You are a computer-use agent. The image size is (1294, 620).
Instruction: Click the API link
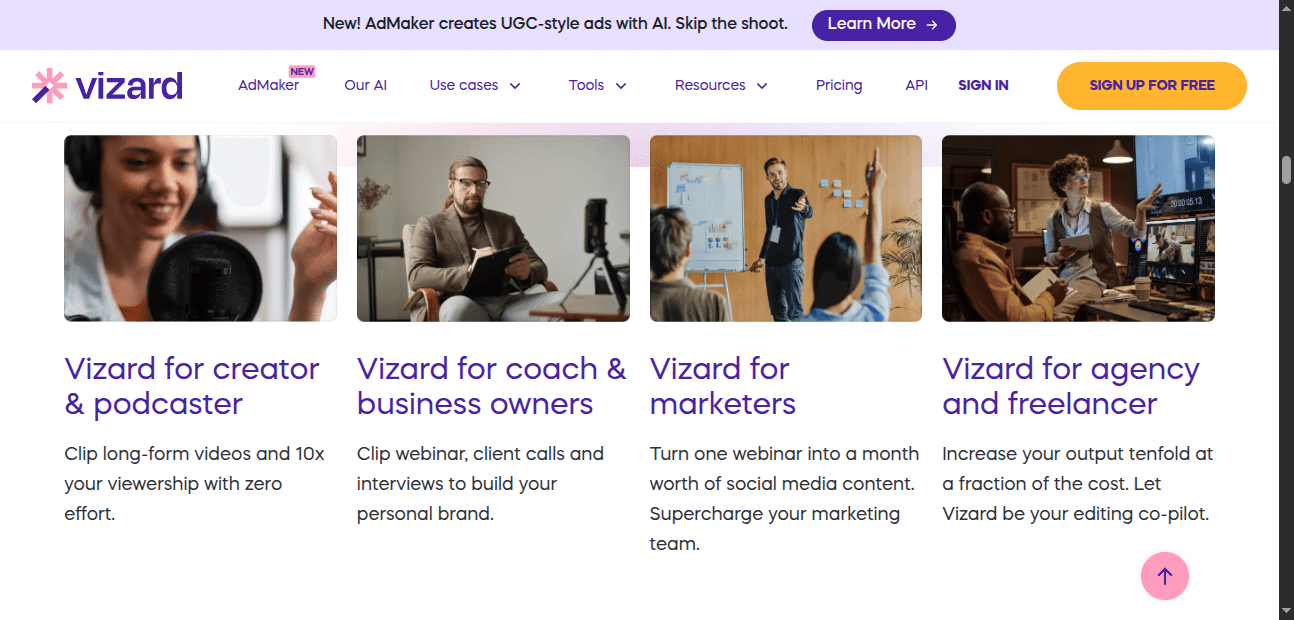[x=916, y=85]
